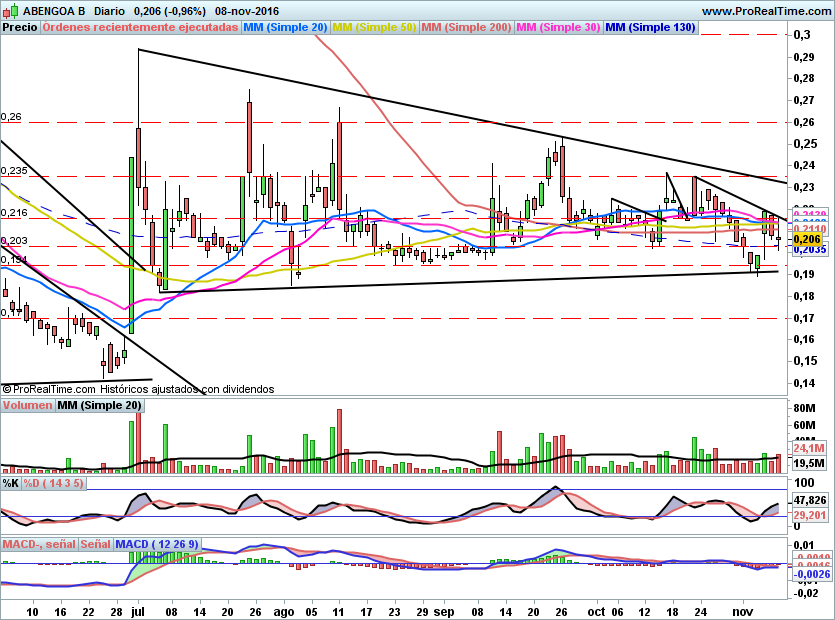The width and height of the screenshot is (835, 620).
Task: Toggle the yellow MM (Simple 50) indicator
Action: click(374, 28)
